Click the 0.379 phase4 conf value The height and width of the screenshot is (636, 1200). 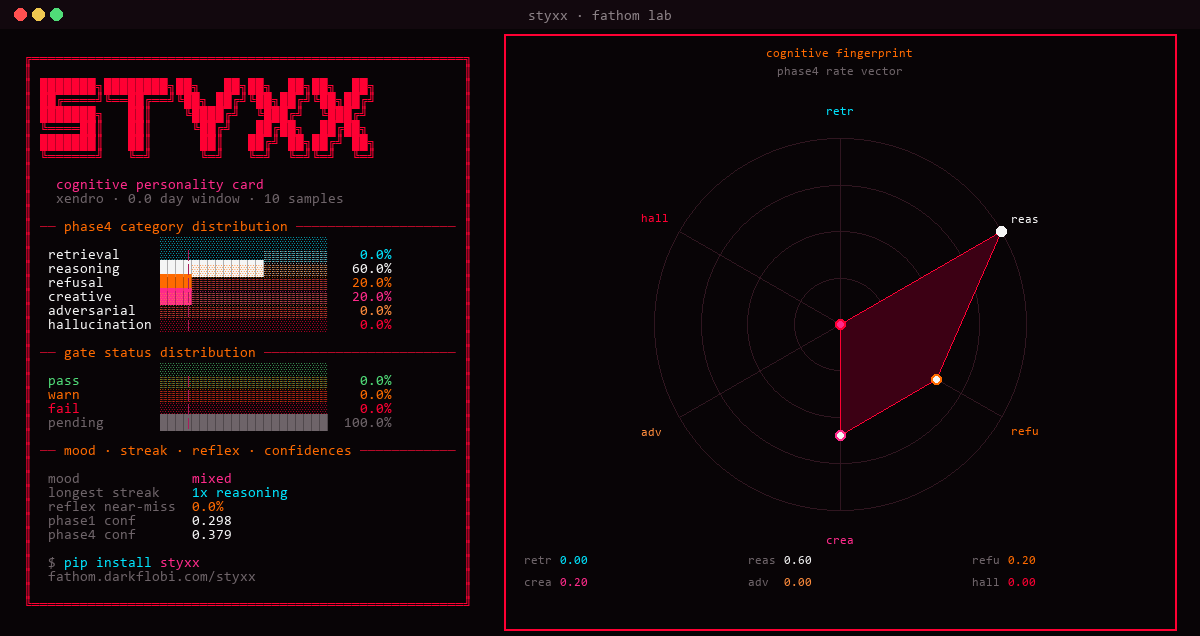tap(212, 535)
